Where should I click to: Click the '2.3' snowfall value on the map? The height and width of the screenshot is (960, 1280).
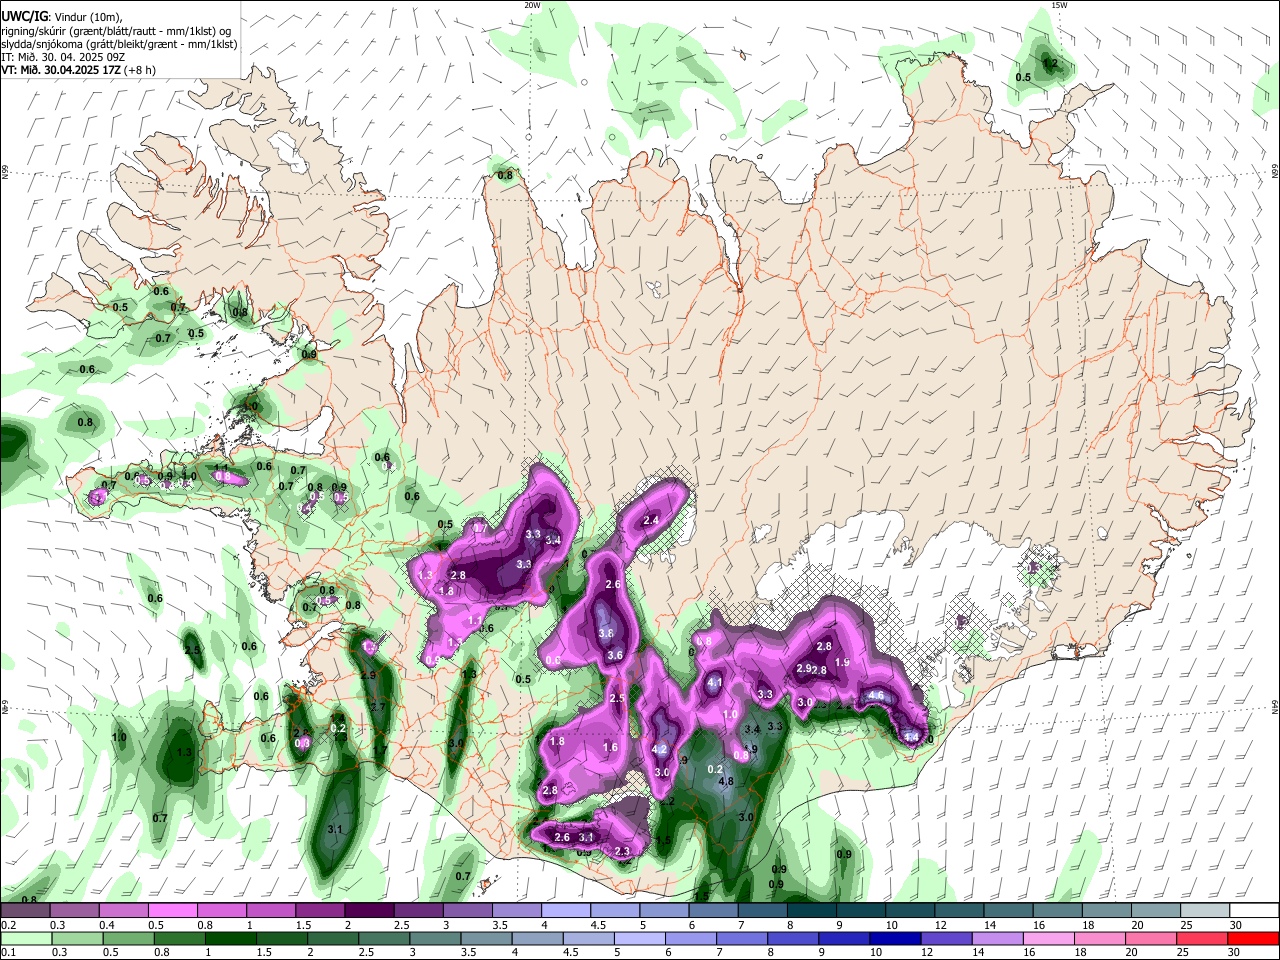(x=623, y=851)
